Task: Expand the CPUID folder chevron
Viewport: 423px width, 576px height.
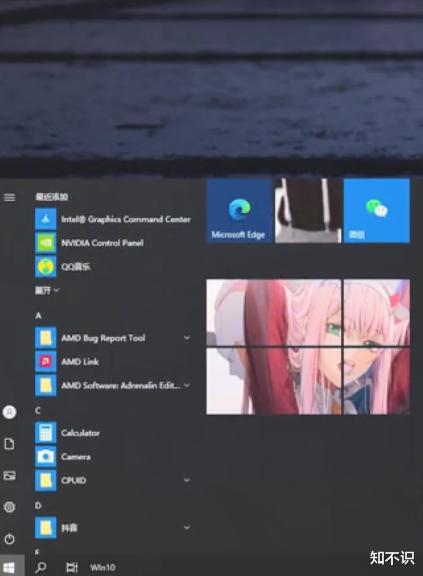Action: coord(187,480)
